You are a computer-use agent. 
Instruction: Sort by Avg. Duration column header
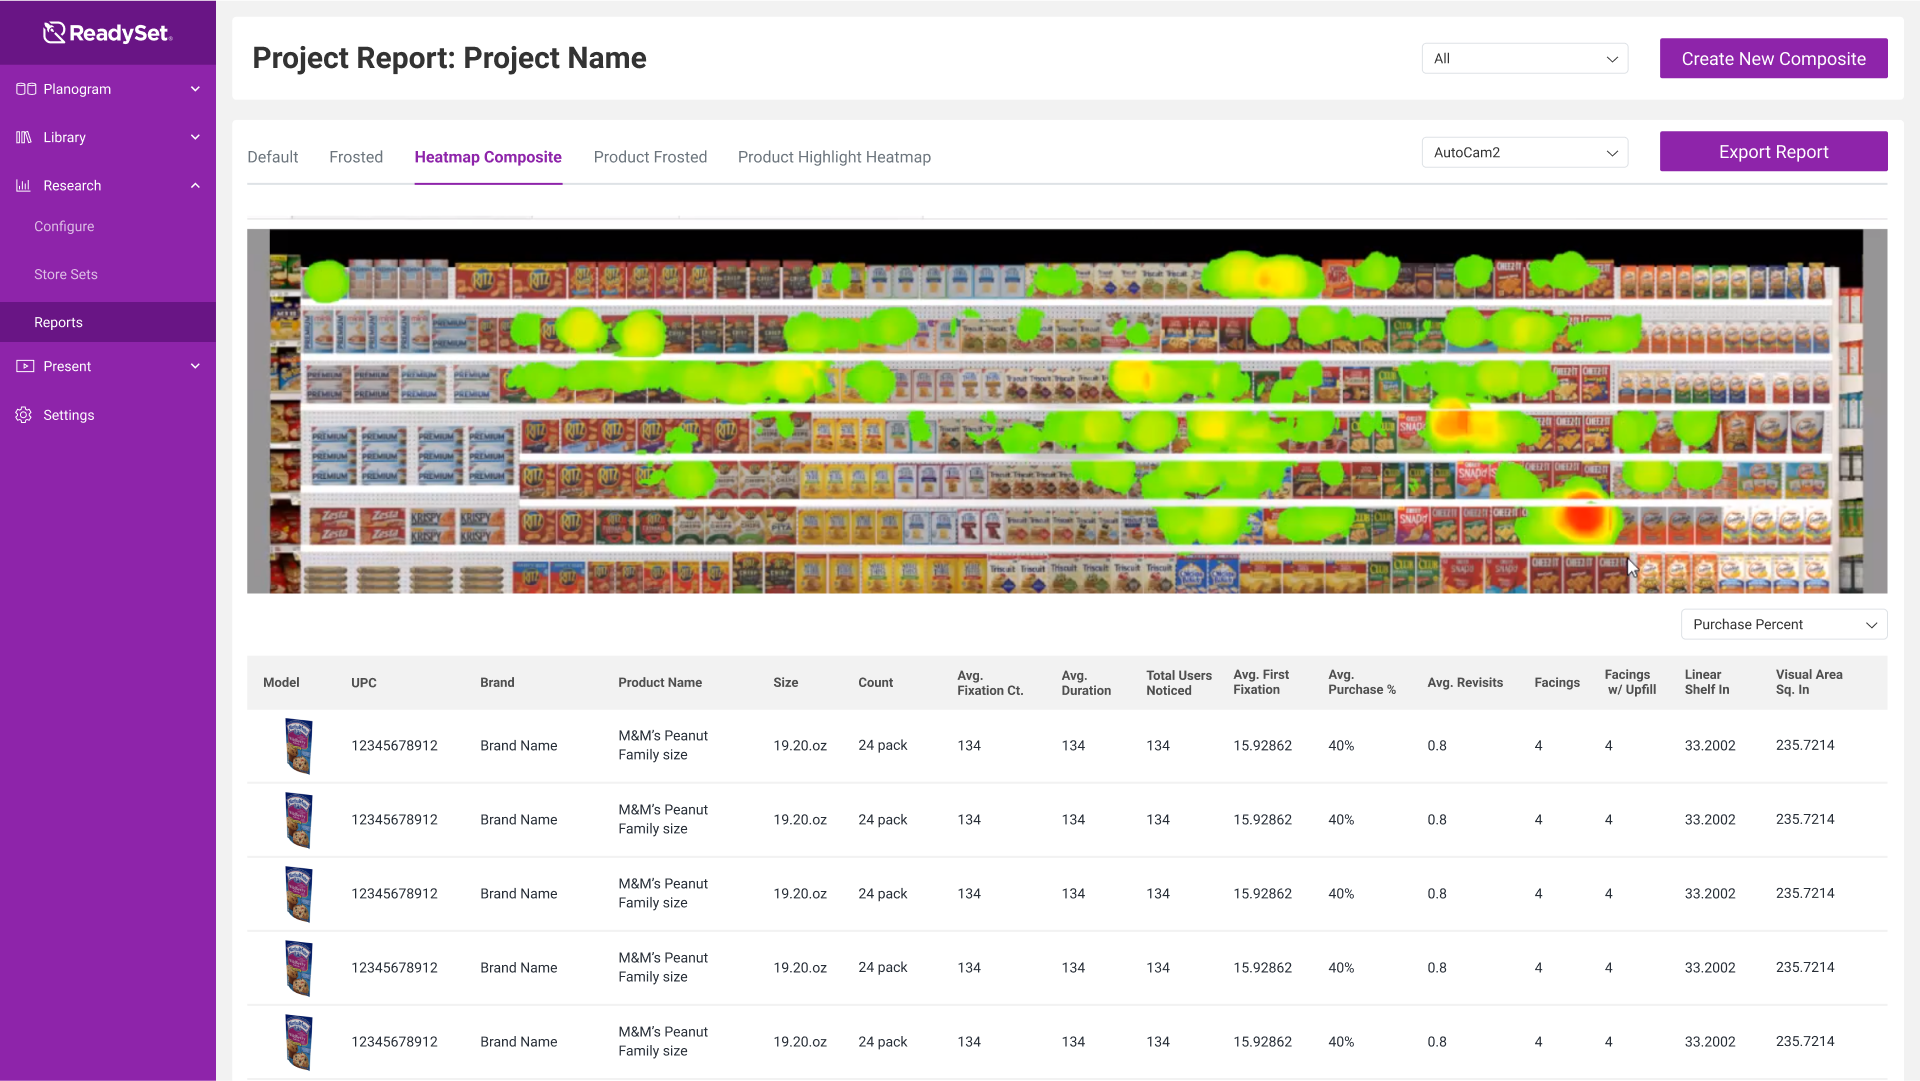[x=1086, y=682]
